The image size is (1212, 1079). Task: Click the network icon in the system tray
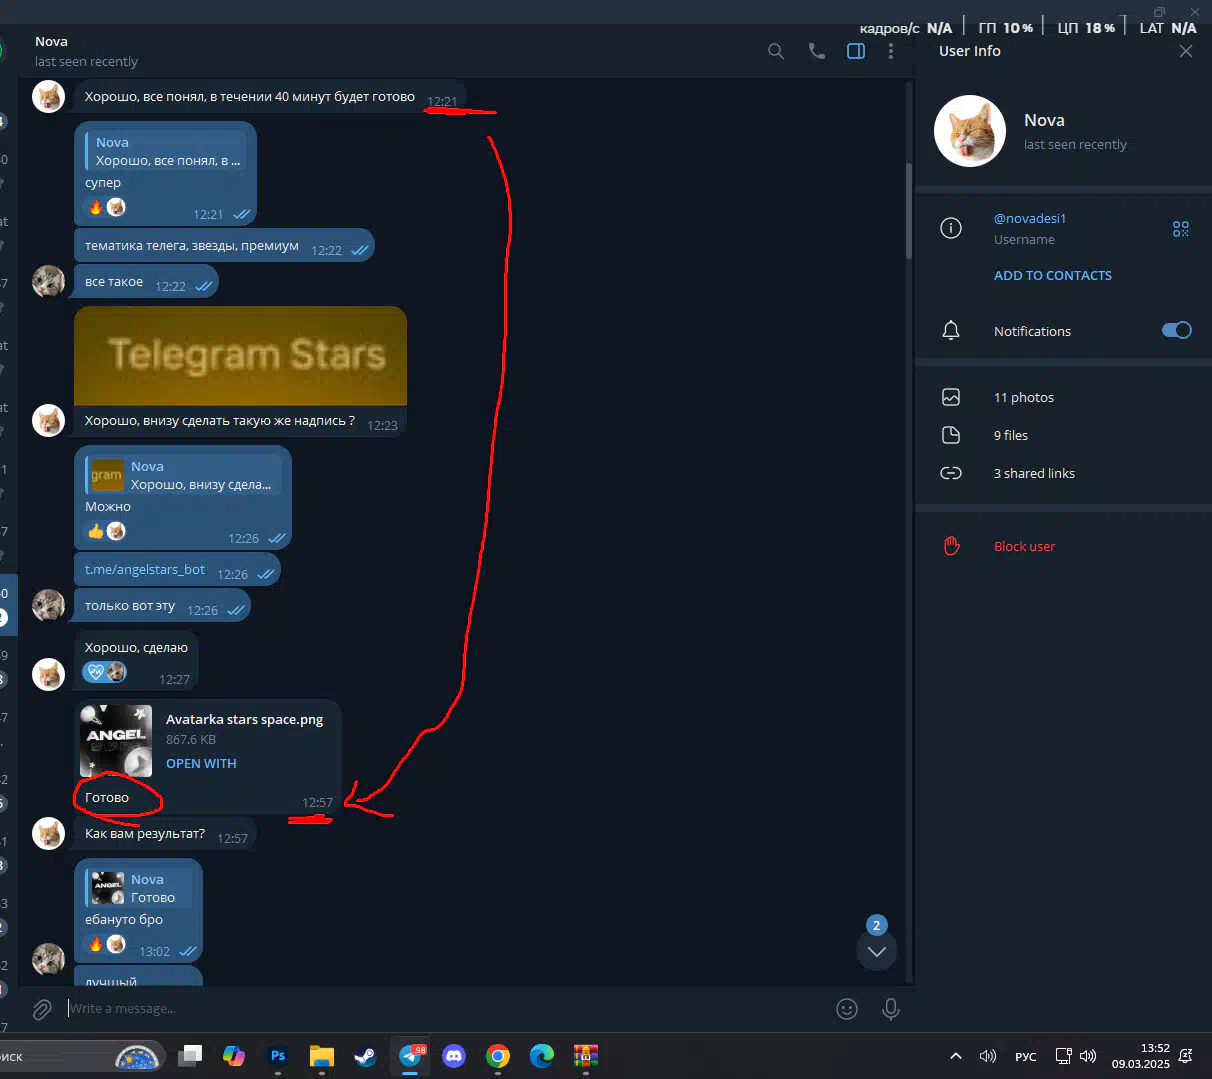coord(1063,1056)
